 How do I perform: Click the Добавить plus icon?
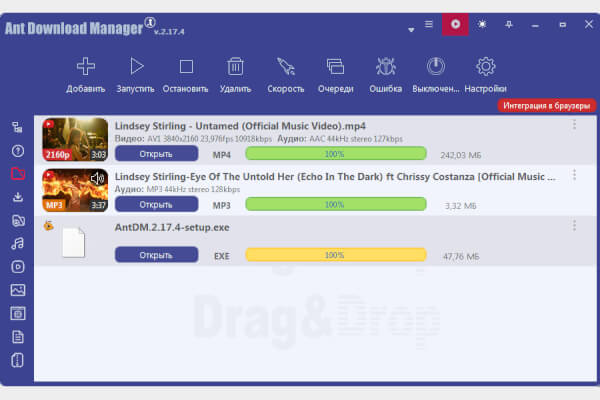pyautogui.click(x=86, y=66)
